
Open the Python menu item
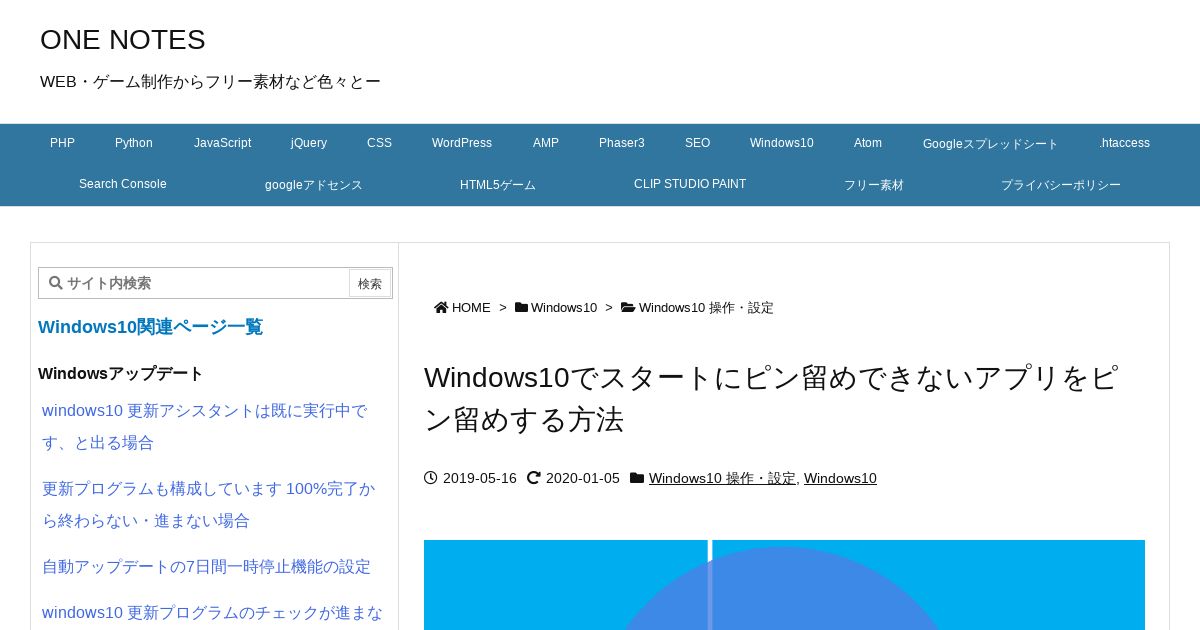pyautogui.click(x=134, y=143)
